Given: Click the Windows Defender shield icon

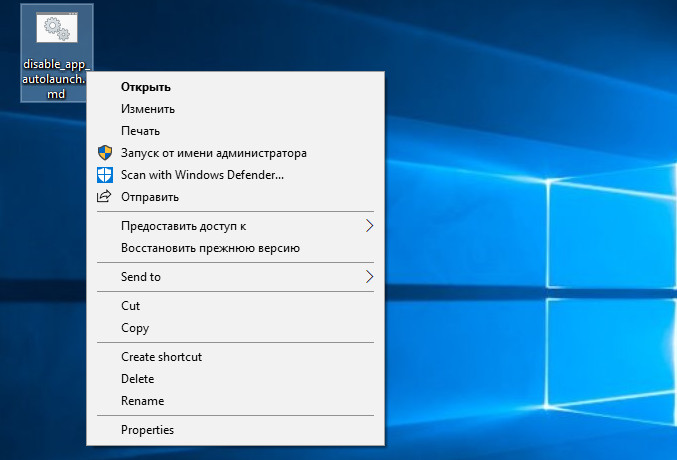Looking at the screenshot, I should point(104,175).
